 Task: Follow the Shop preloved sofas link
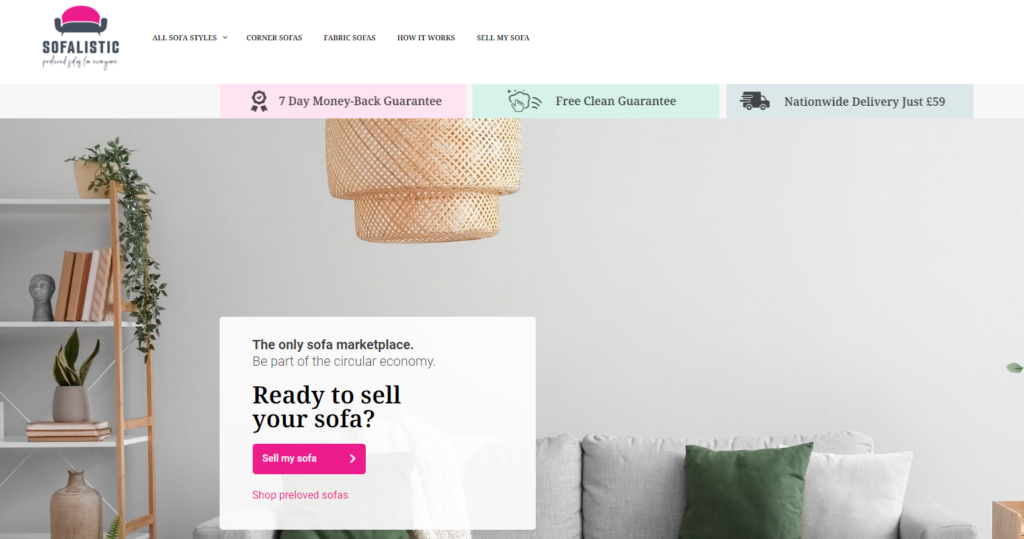[300, 495]
